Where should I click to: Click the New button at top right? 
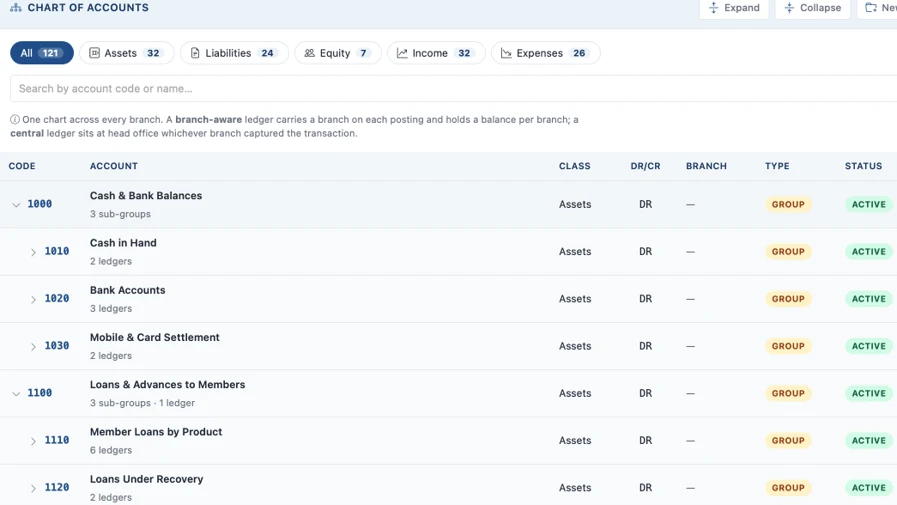click(x=878, y=8)
